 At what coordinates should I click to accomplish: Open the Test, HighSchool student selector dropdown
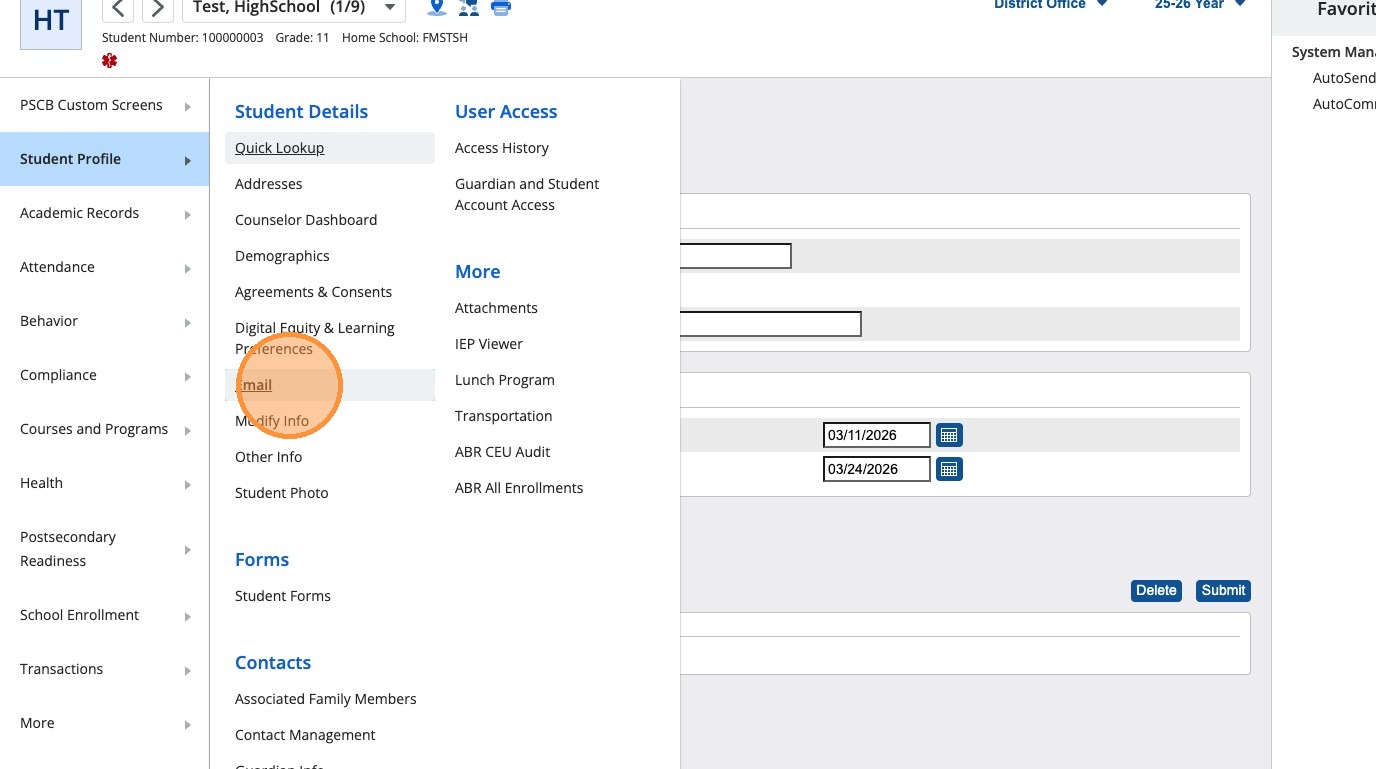294,9
